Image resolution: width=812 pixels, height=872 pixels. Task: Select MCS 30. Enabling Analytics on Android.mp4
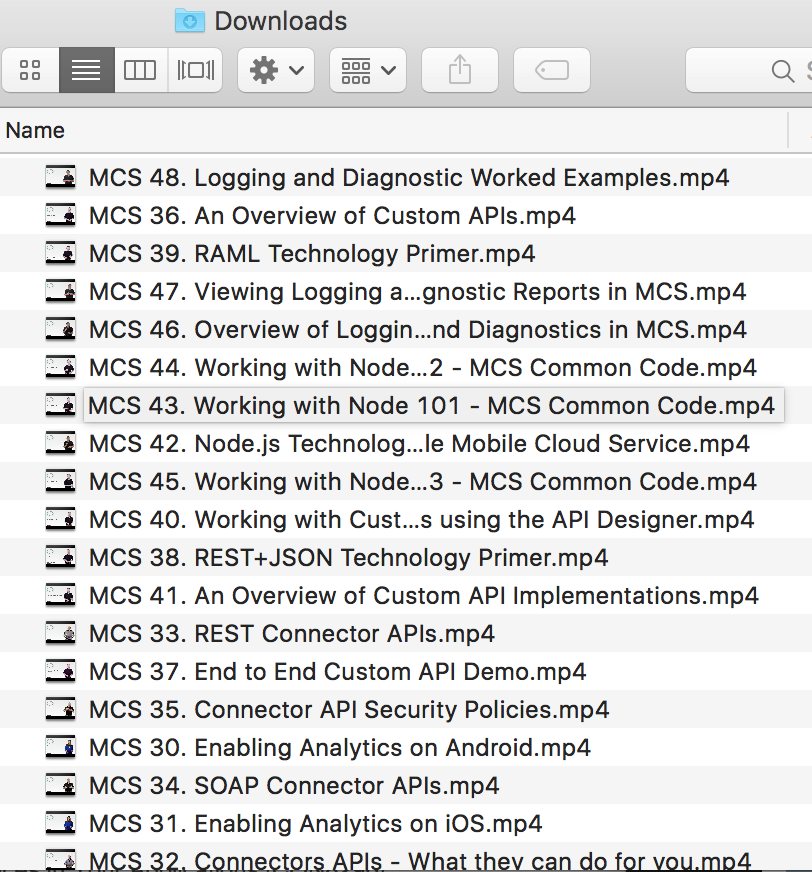[406, 747]
